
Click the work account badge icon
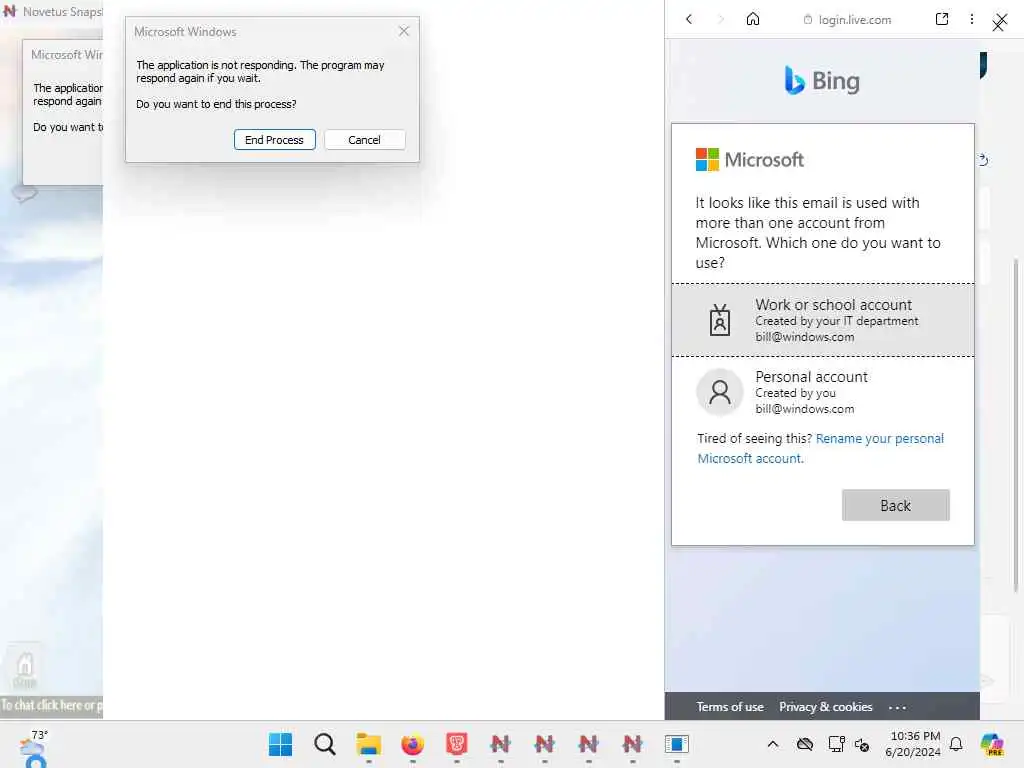tap(720, 320)
